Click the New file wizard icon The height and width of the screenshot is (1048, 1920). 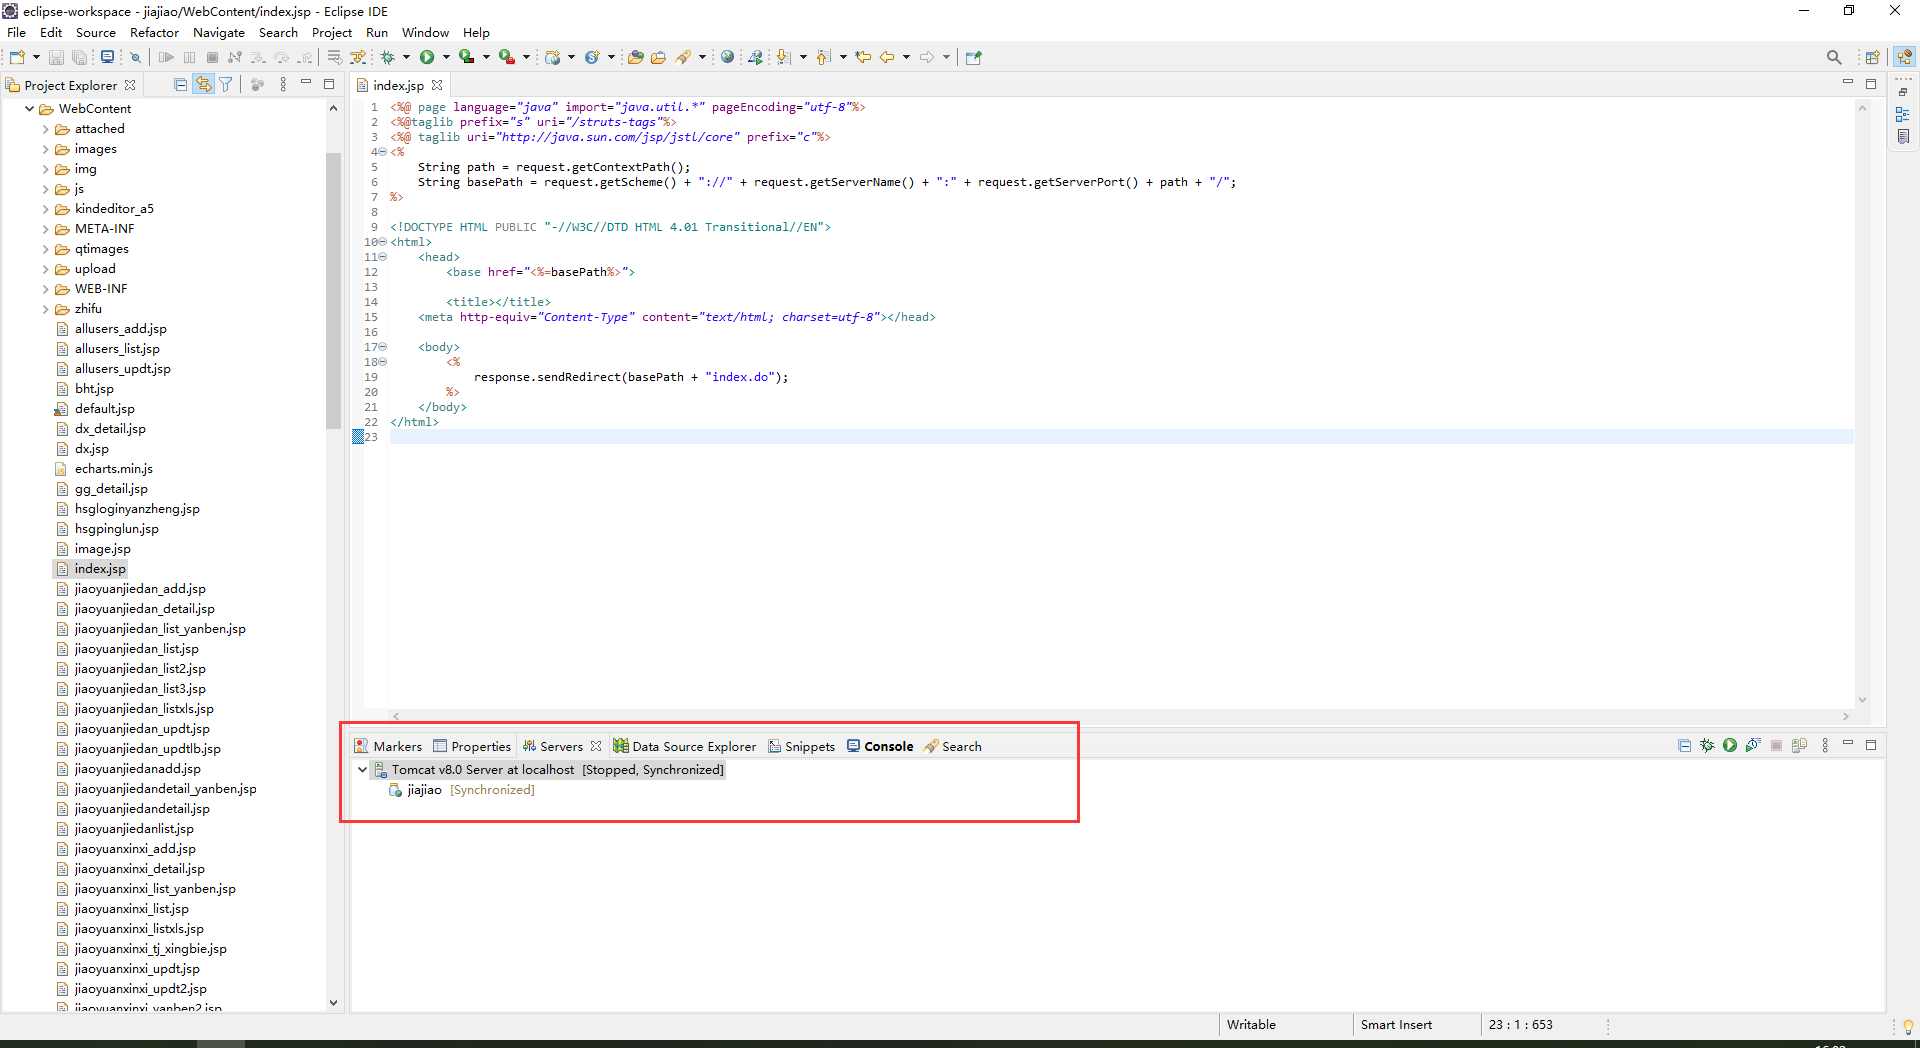click(x=16, y=57)
